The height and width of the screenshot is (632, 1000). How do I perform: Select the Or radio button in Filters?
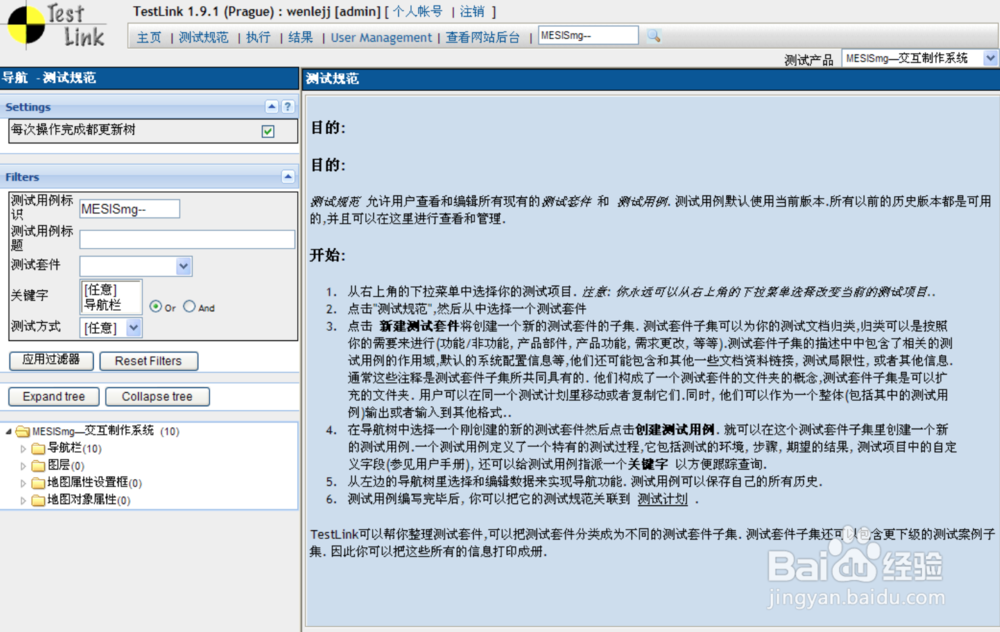point(158,307)
